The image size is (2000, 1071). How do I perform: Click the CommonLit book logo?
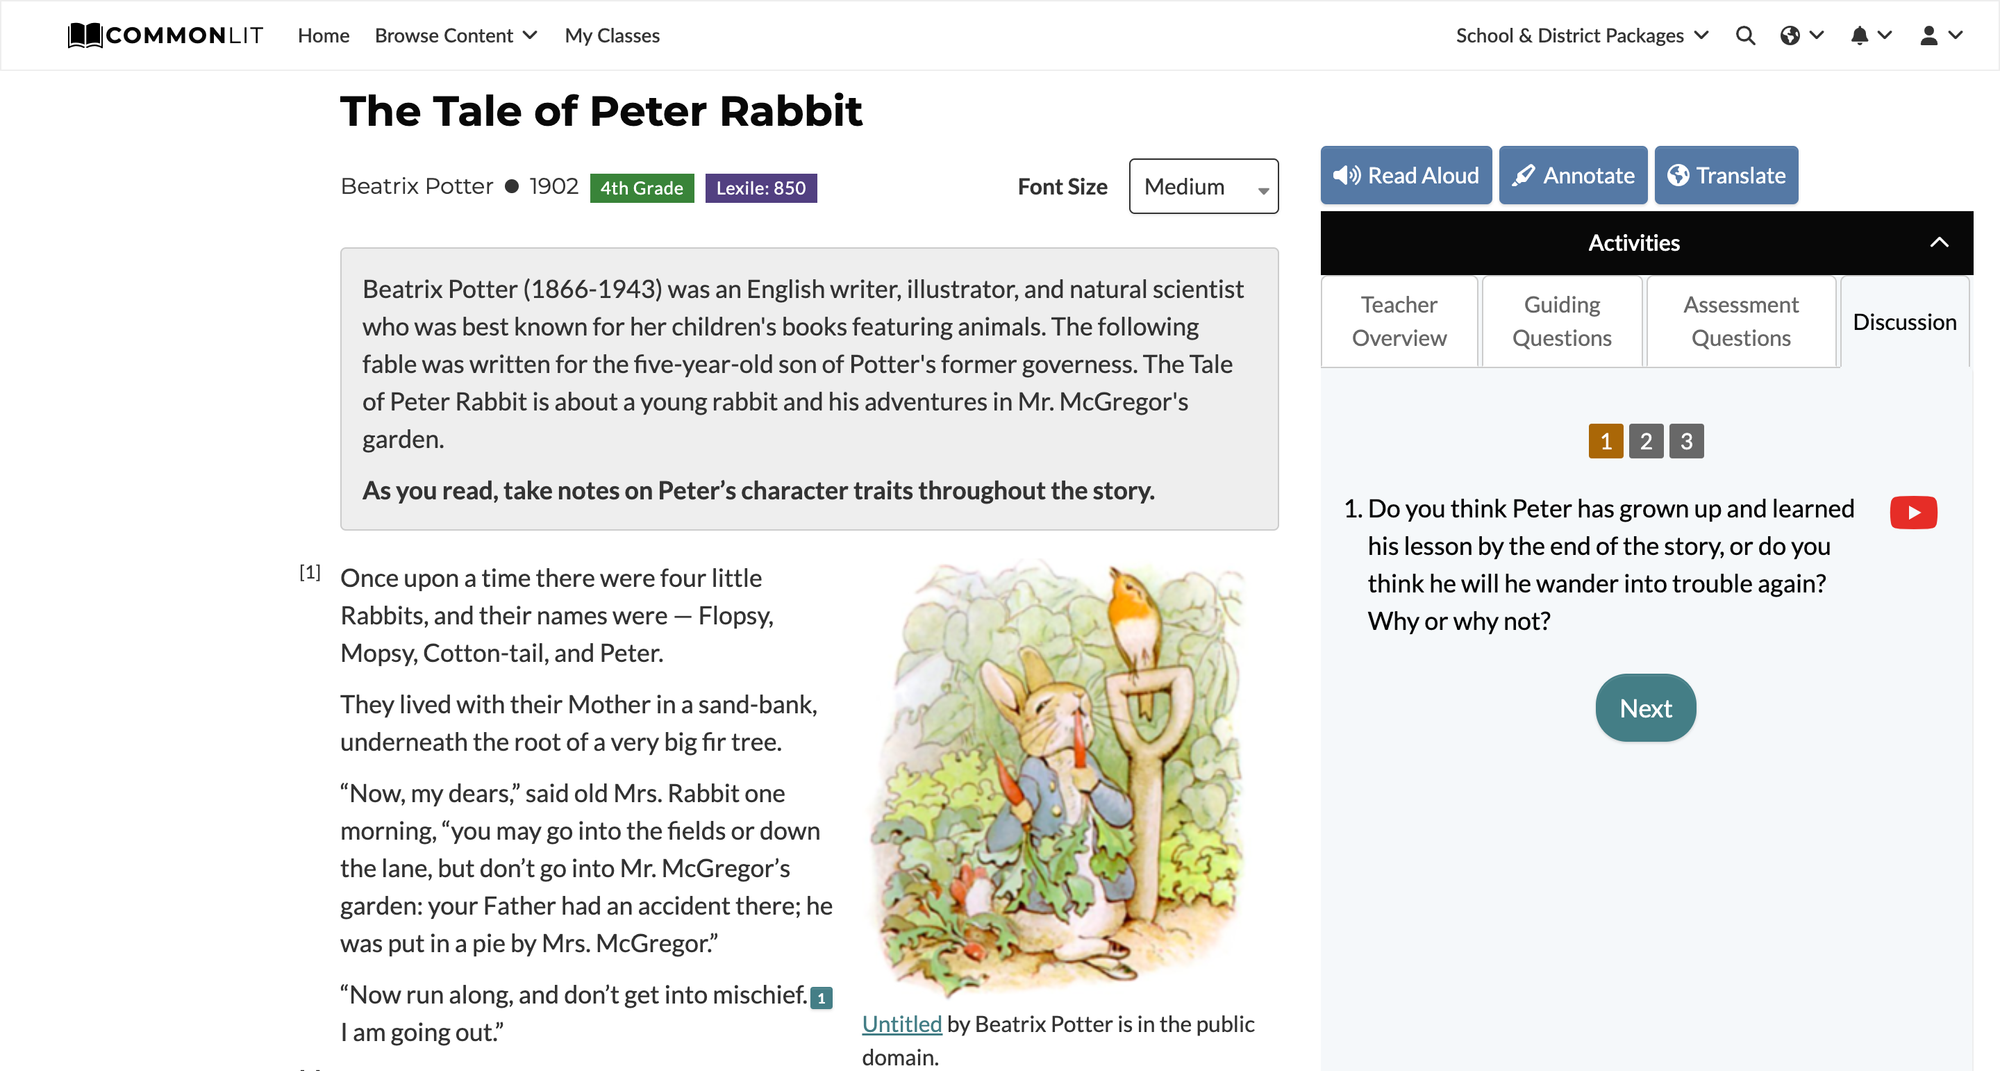point(85,35)
